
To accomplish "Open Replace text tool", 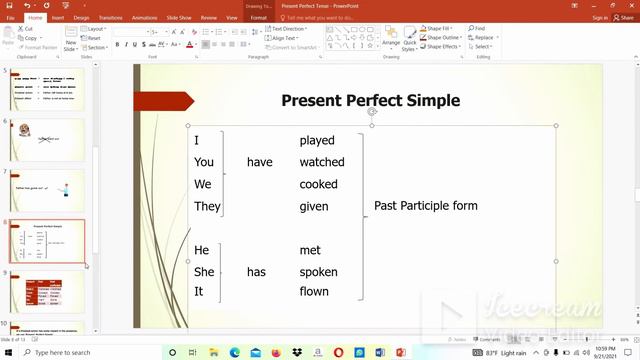I will pos(482,37).
